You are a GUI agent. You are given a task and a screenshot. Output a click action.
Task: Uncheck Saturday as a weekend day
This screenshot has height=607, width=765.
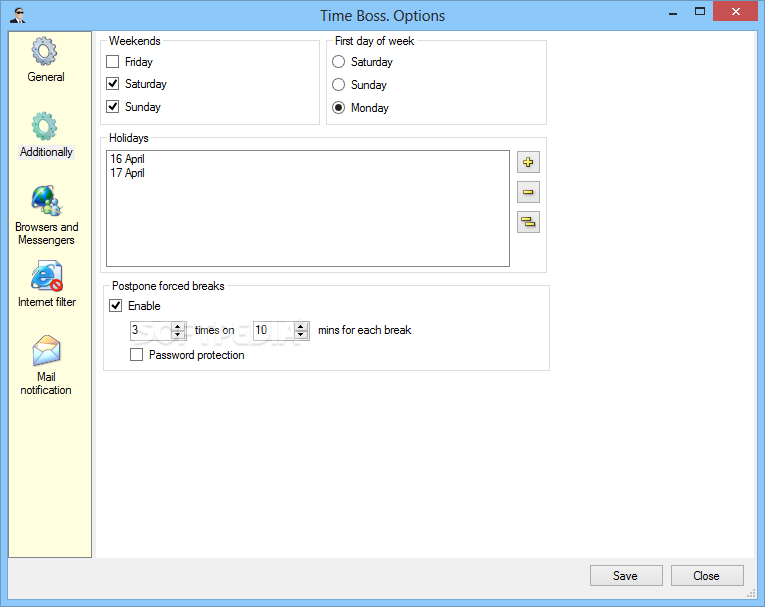pos(113,83)
